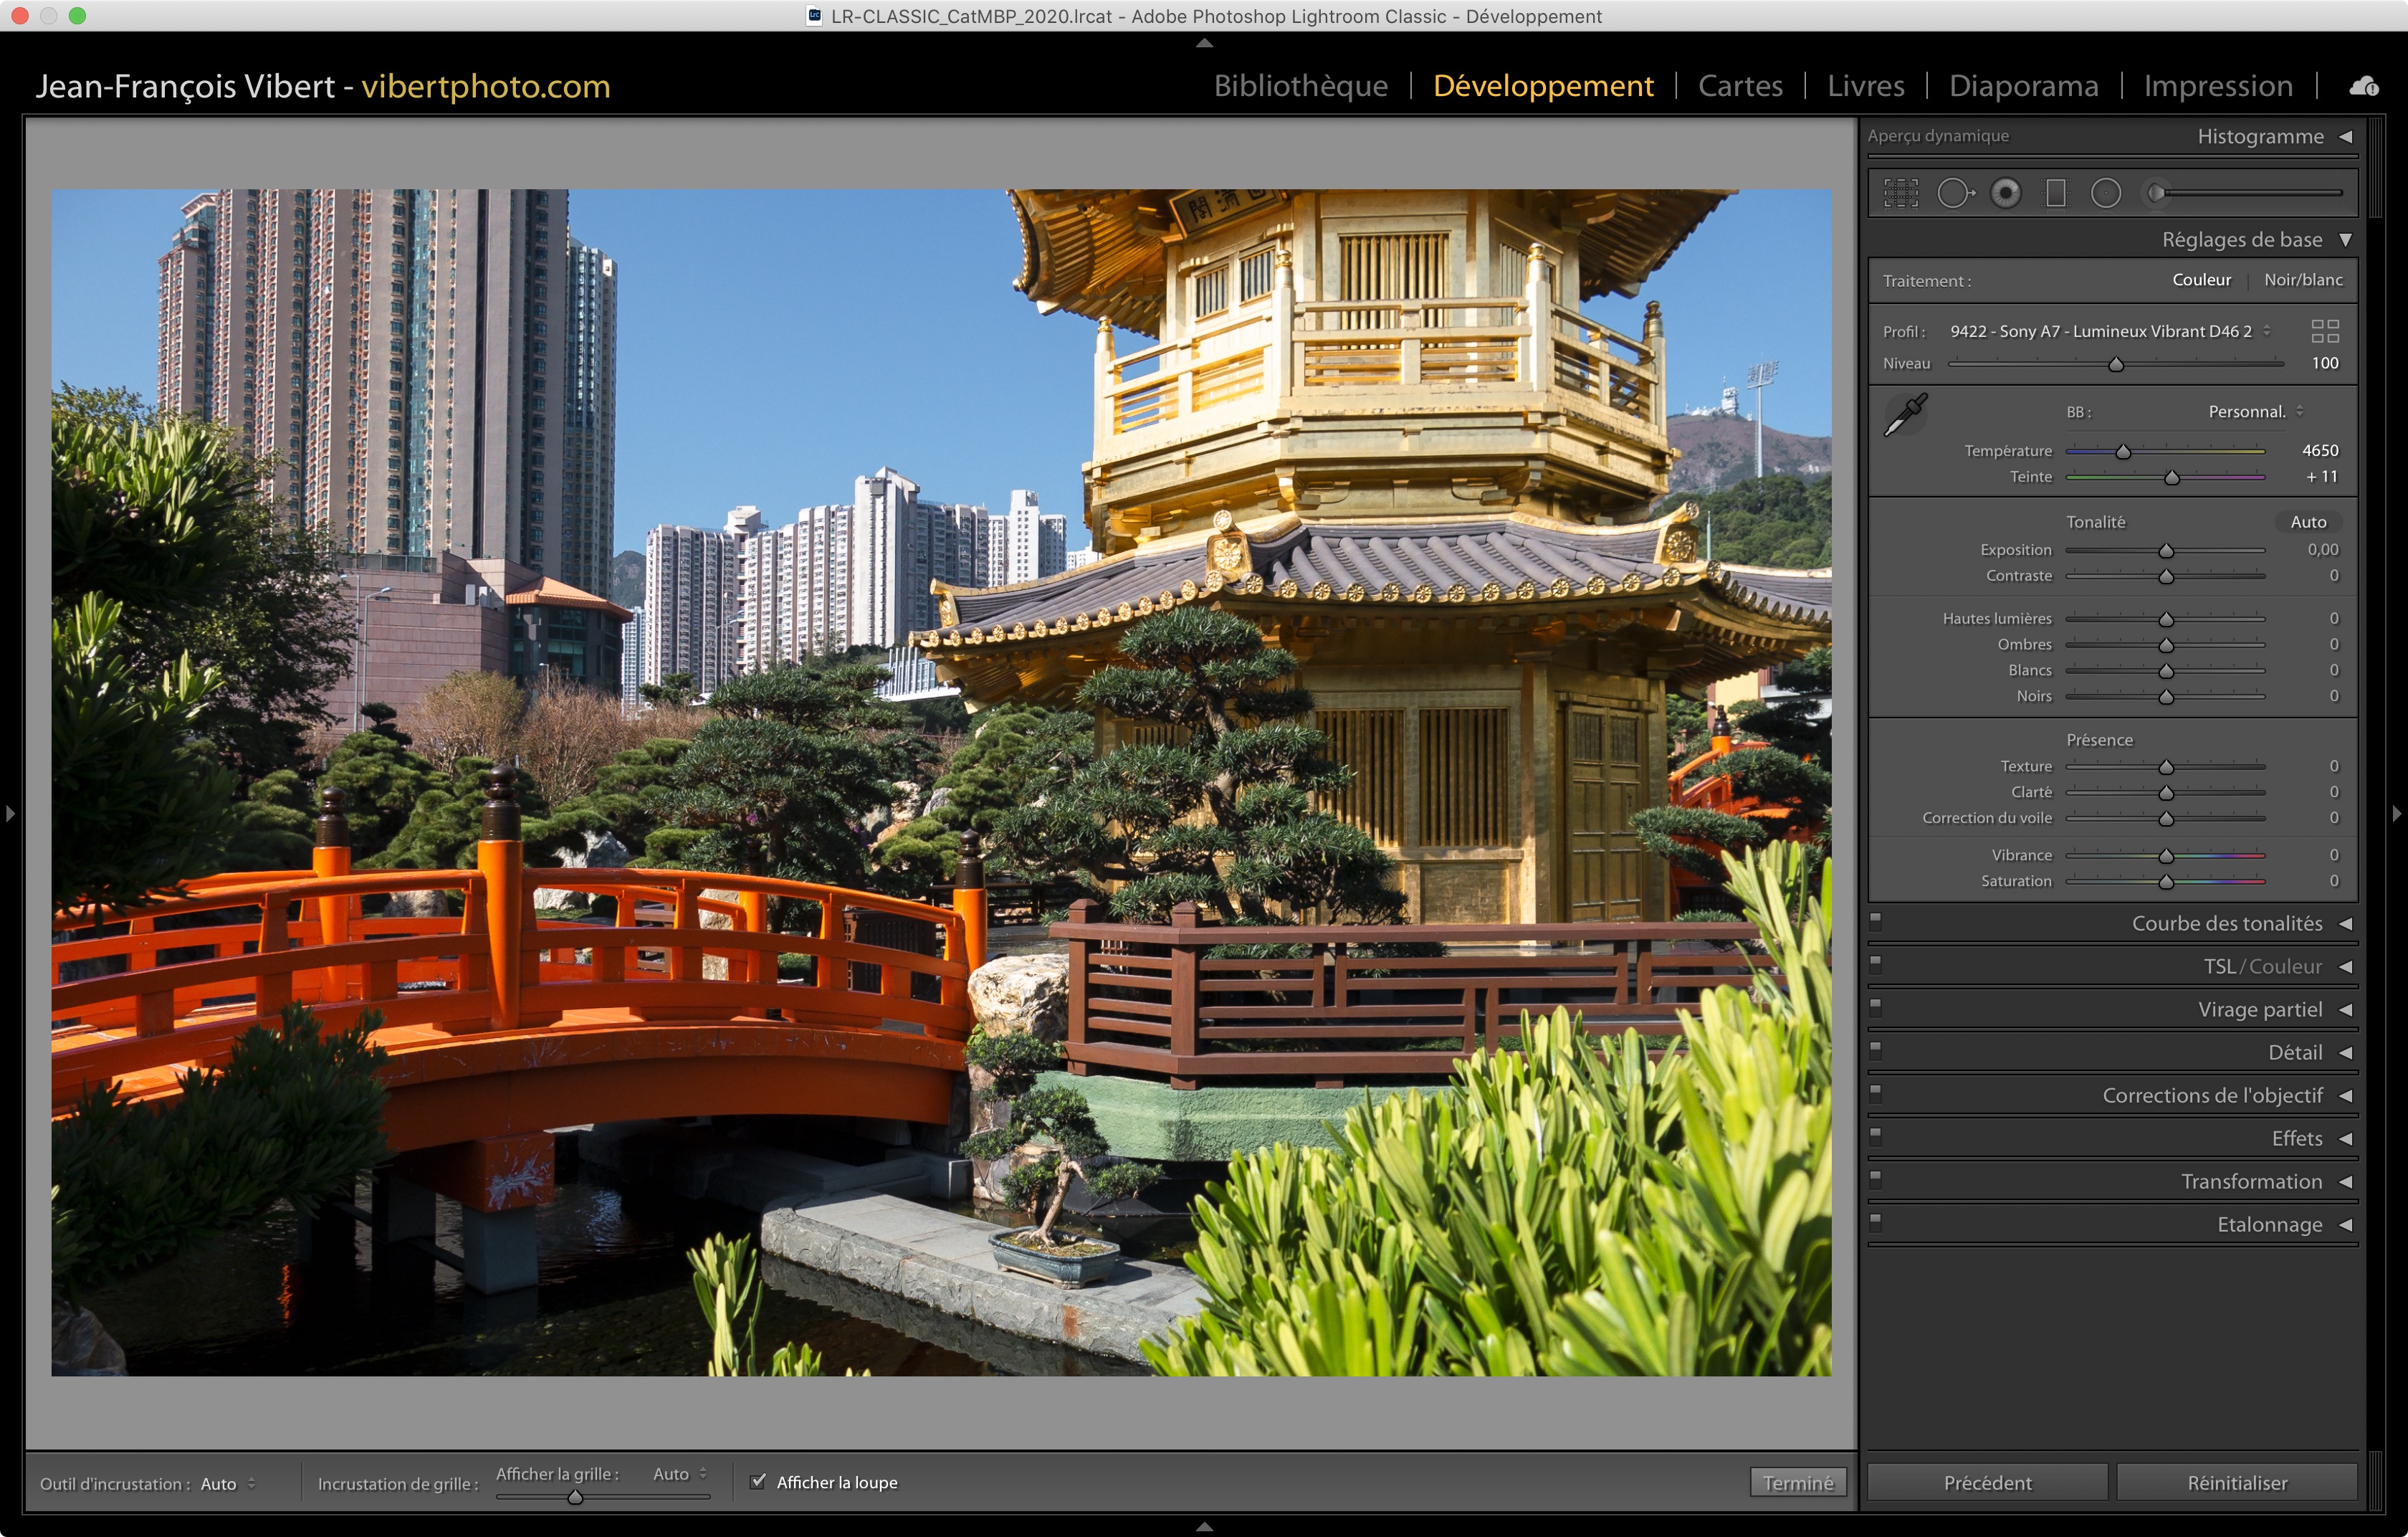Click the cloud sync status icon

pyautogui.click(x=2364, y=86)
